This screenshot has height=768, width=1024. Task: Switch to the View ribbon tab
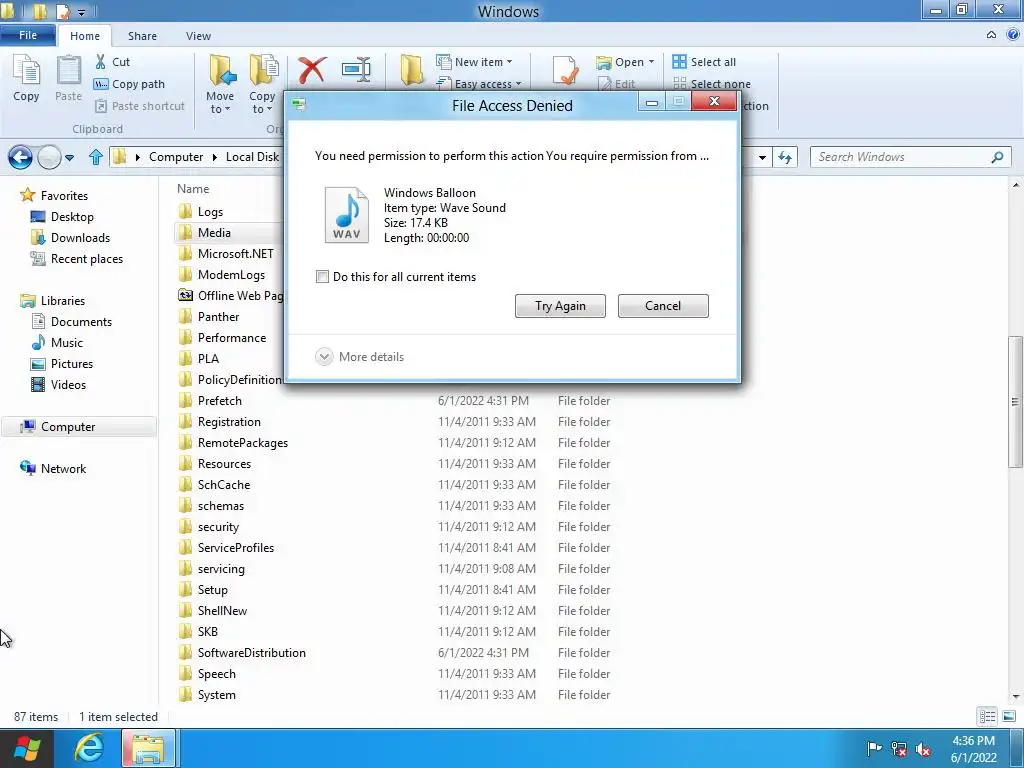pyautogui.click(x=198, y=36)
